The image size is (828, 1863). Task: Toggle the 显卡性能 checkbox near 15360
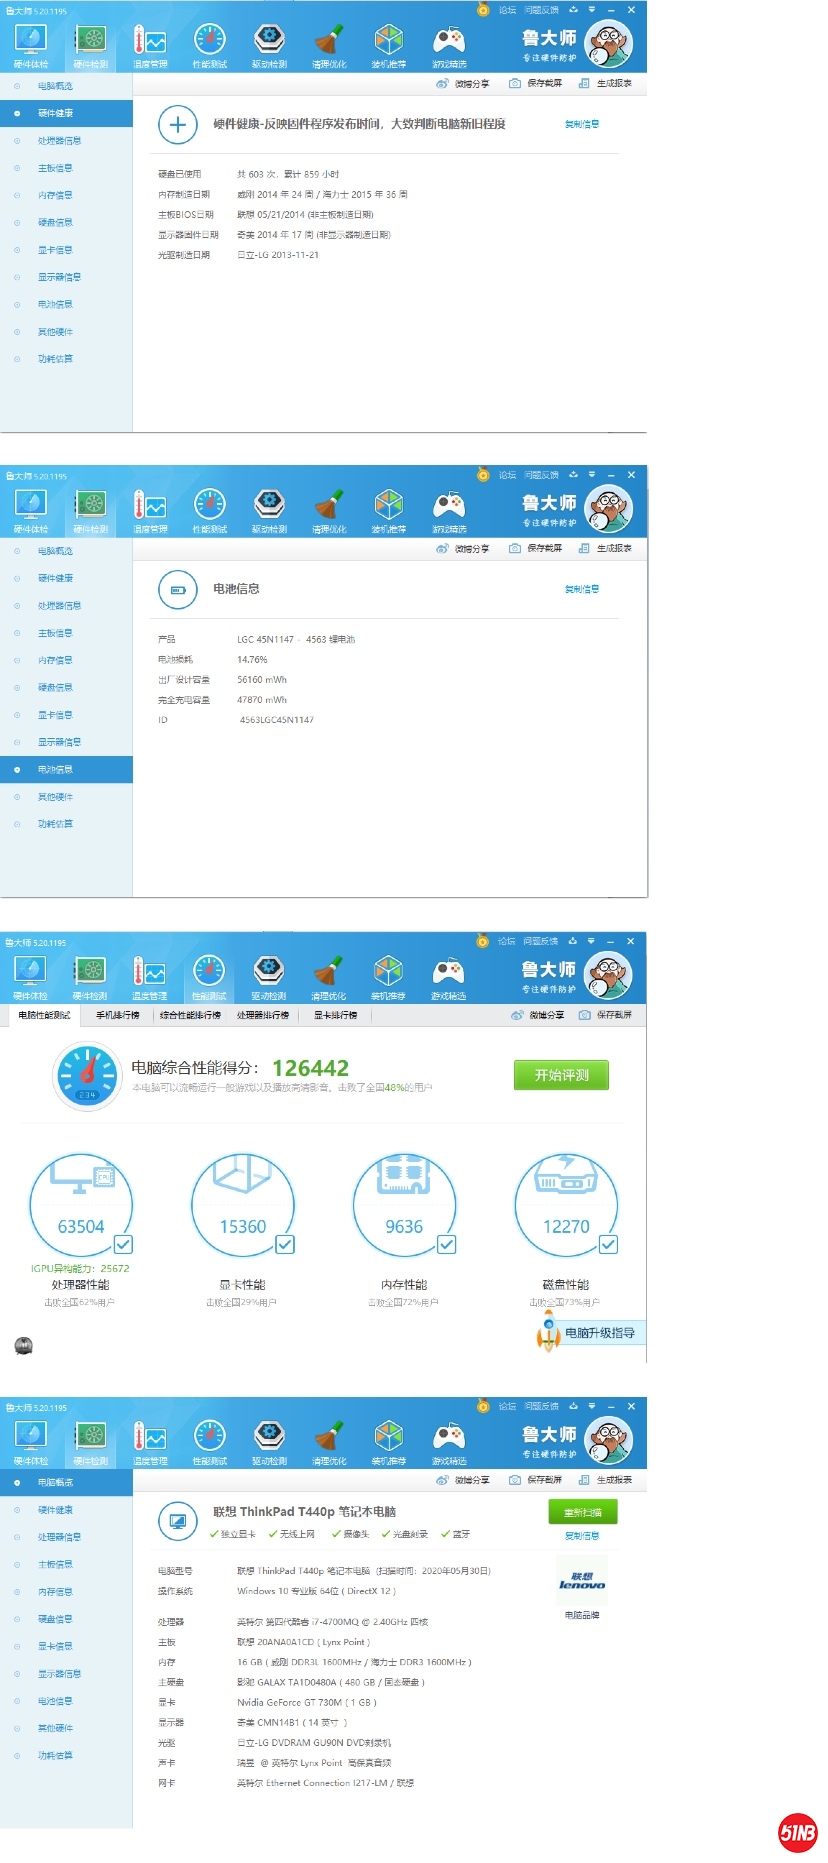[x=285, y=1244]
